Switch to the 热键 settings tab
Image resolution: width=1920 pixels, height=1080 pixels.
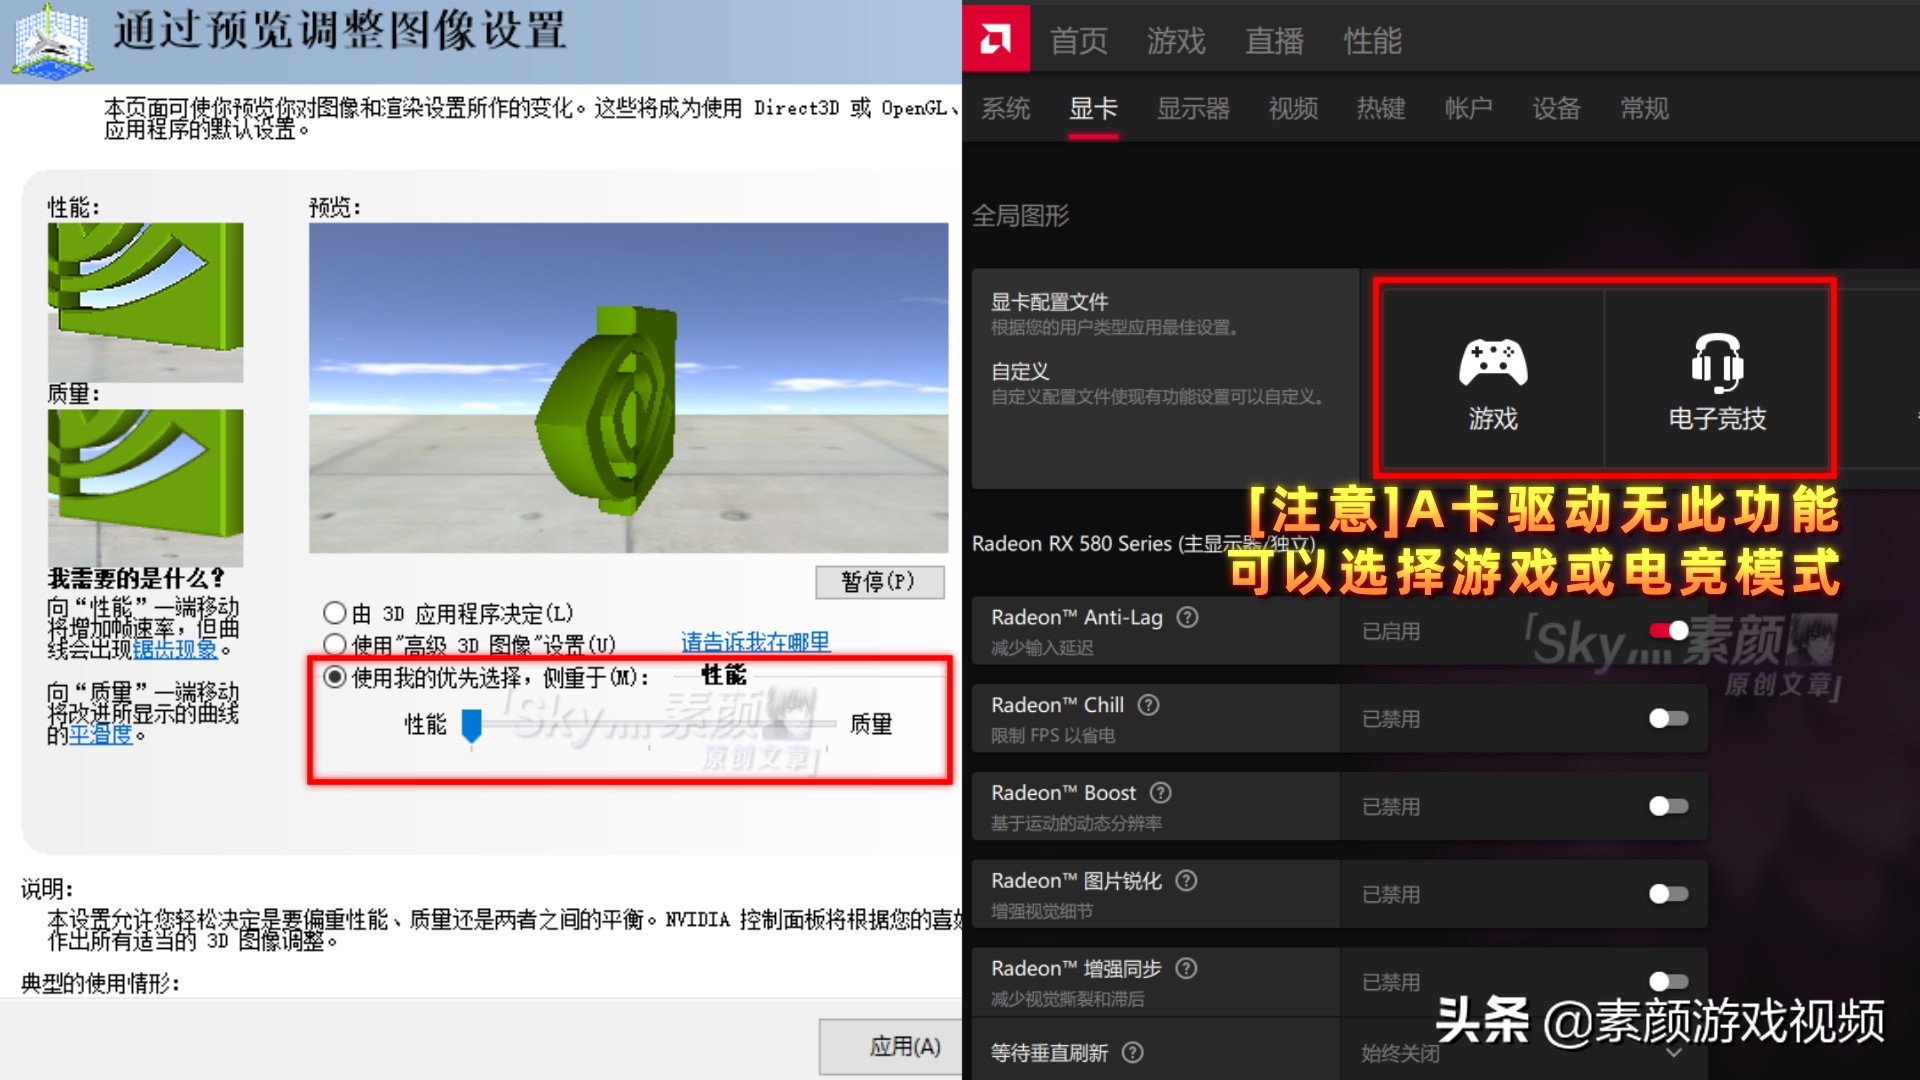pyautogui.click(x=1381, y=108)
